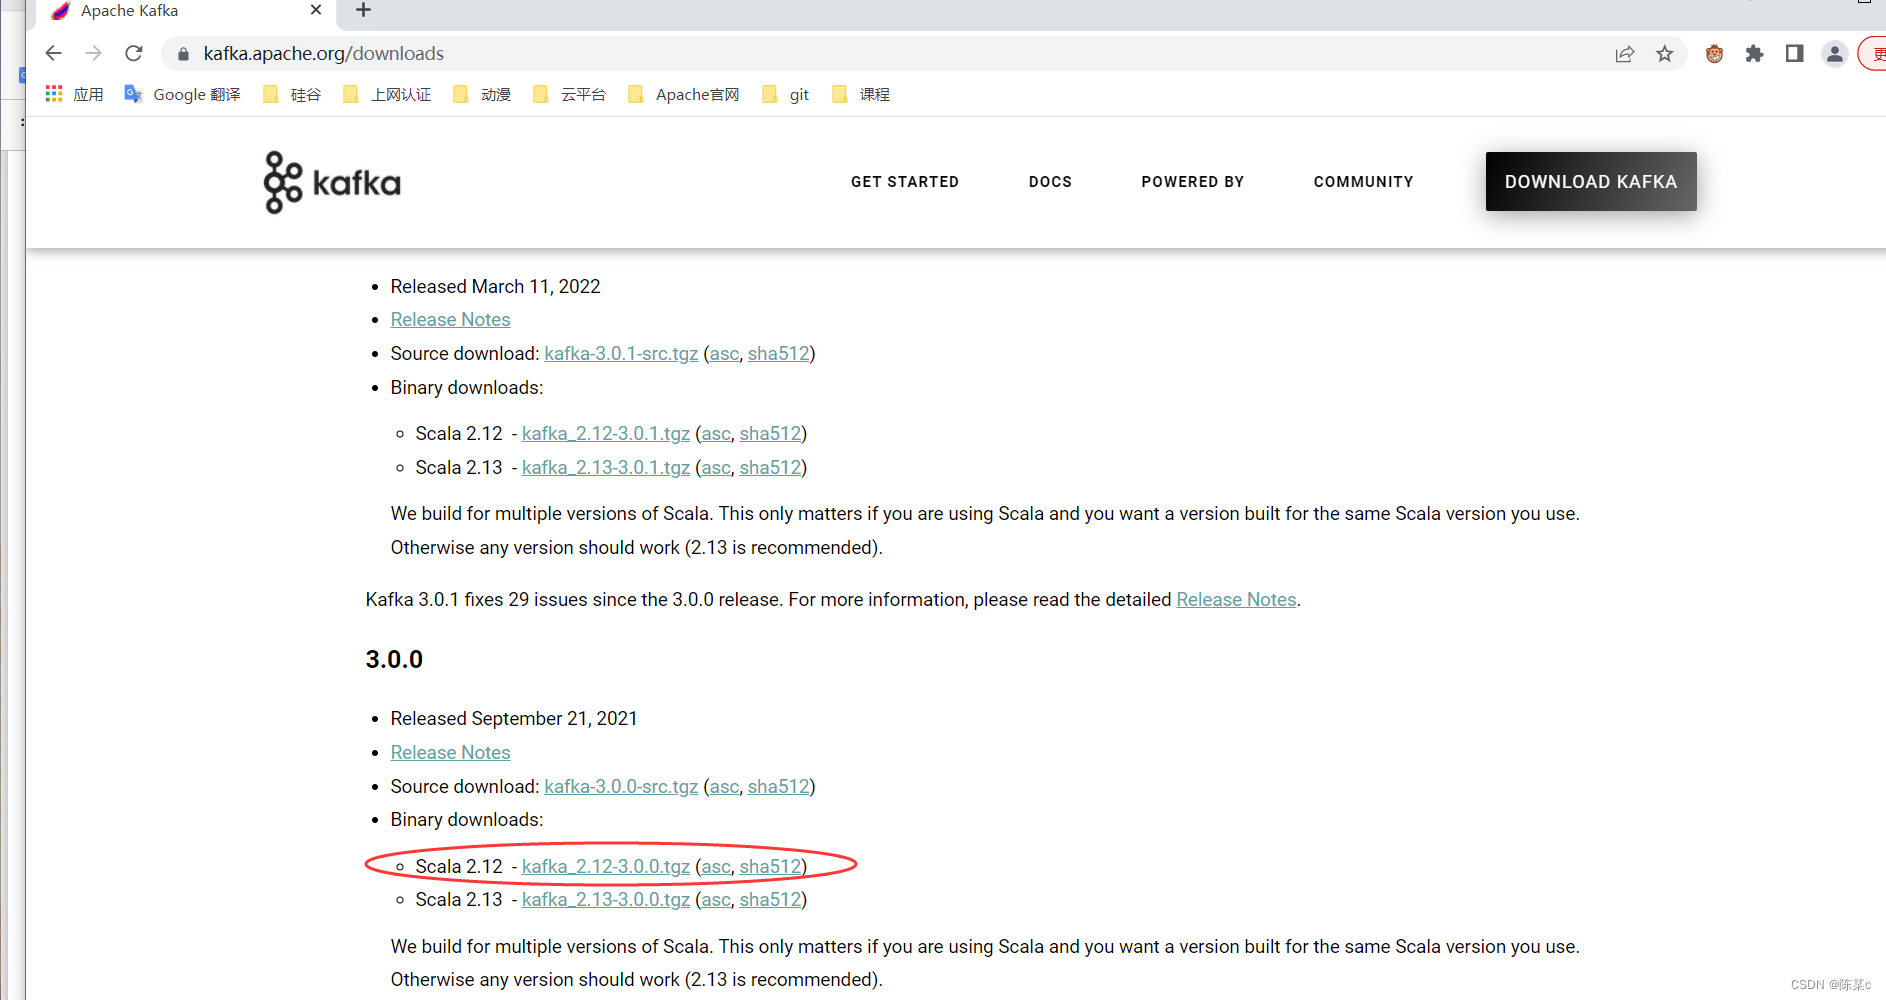This screenshot has width=1886, height=1000.
Task: Open a new browser tab
Action: pyautogui.click(x=364, y=10)
